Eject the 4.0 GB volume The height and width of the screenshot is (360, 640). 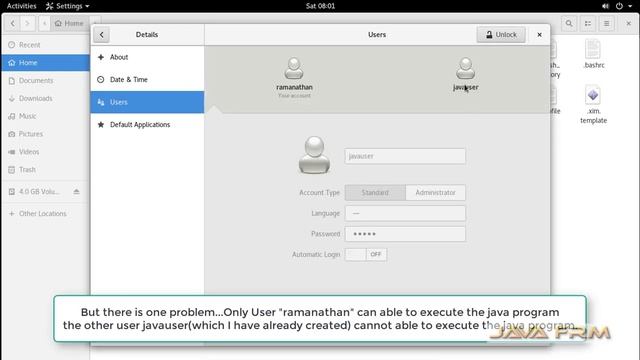coord(76,191)
